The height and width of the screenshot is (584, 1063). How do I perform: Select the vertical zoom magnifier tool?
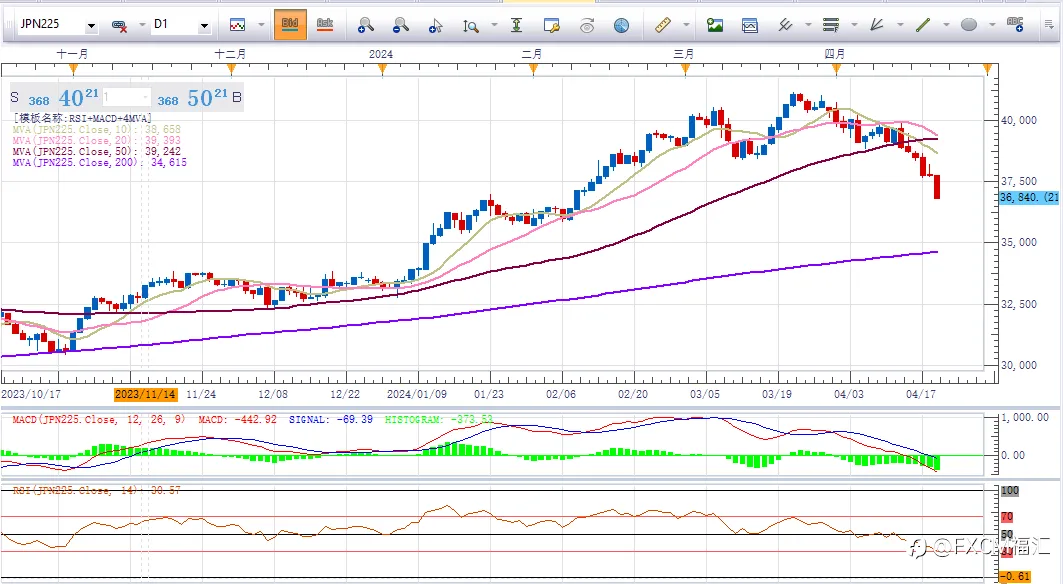(470, 26)
